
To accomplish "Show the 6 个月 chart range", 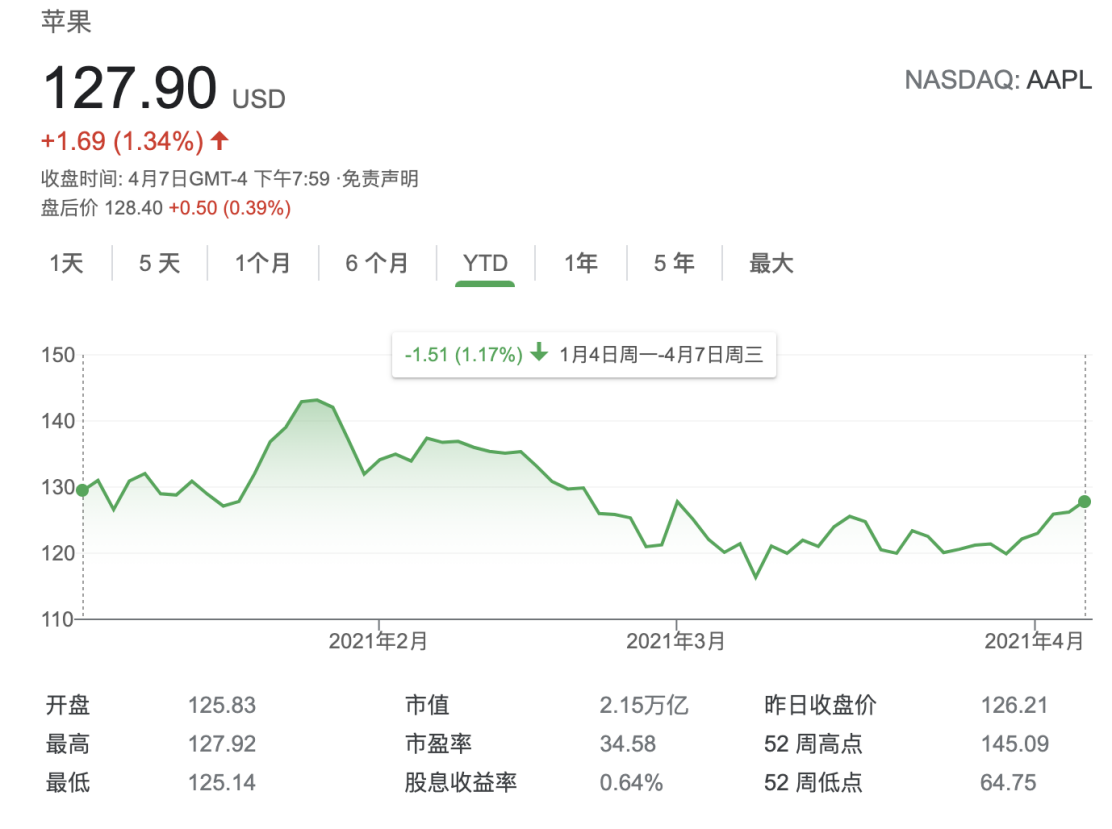I will 377,264.
